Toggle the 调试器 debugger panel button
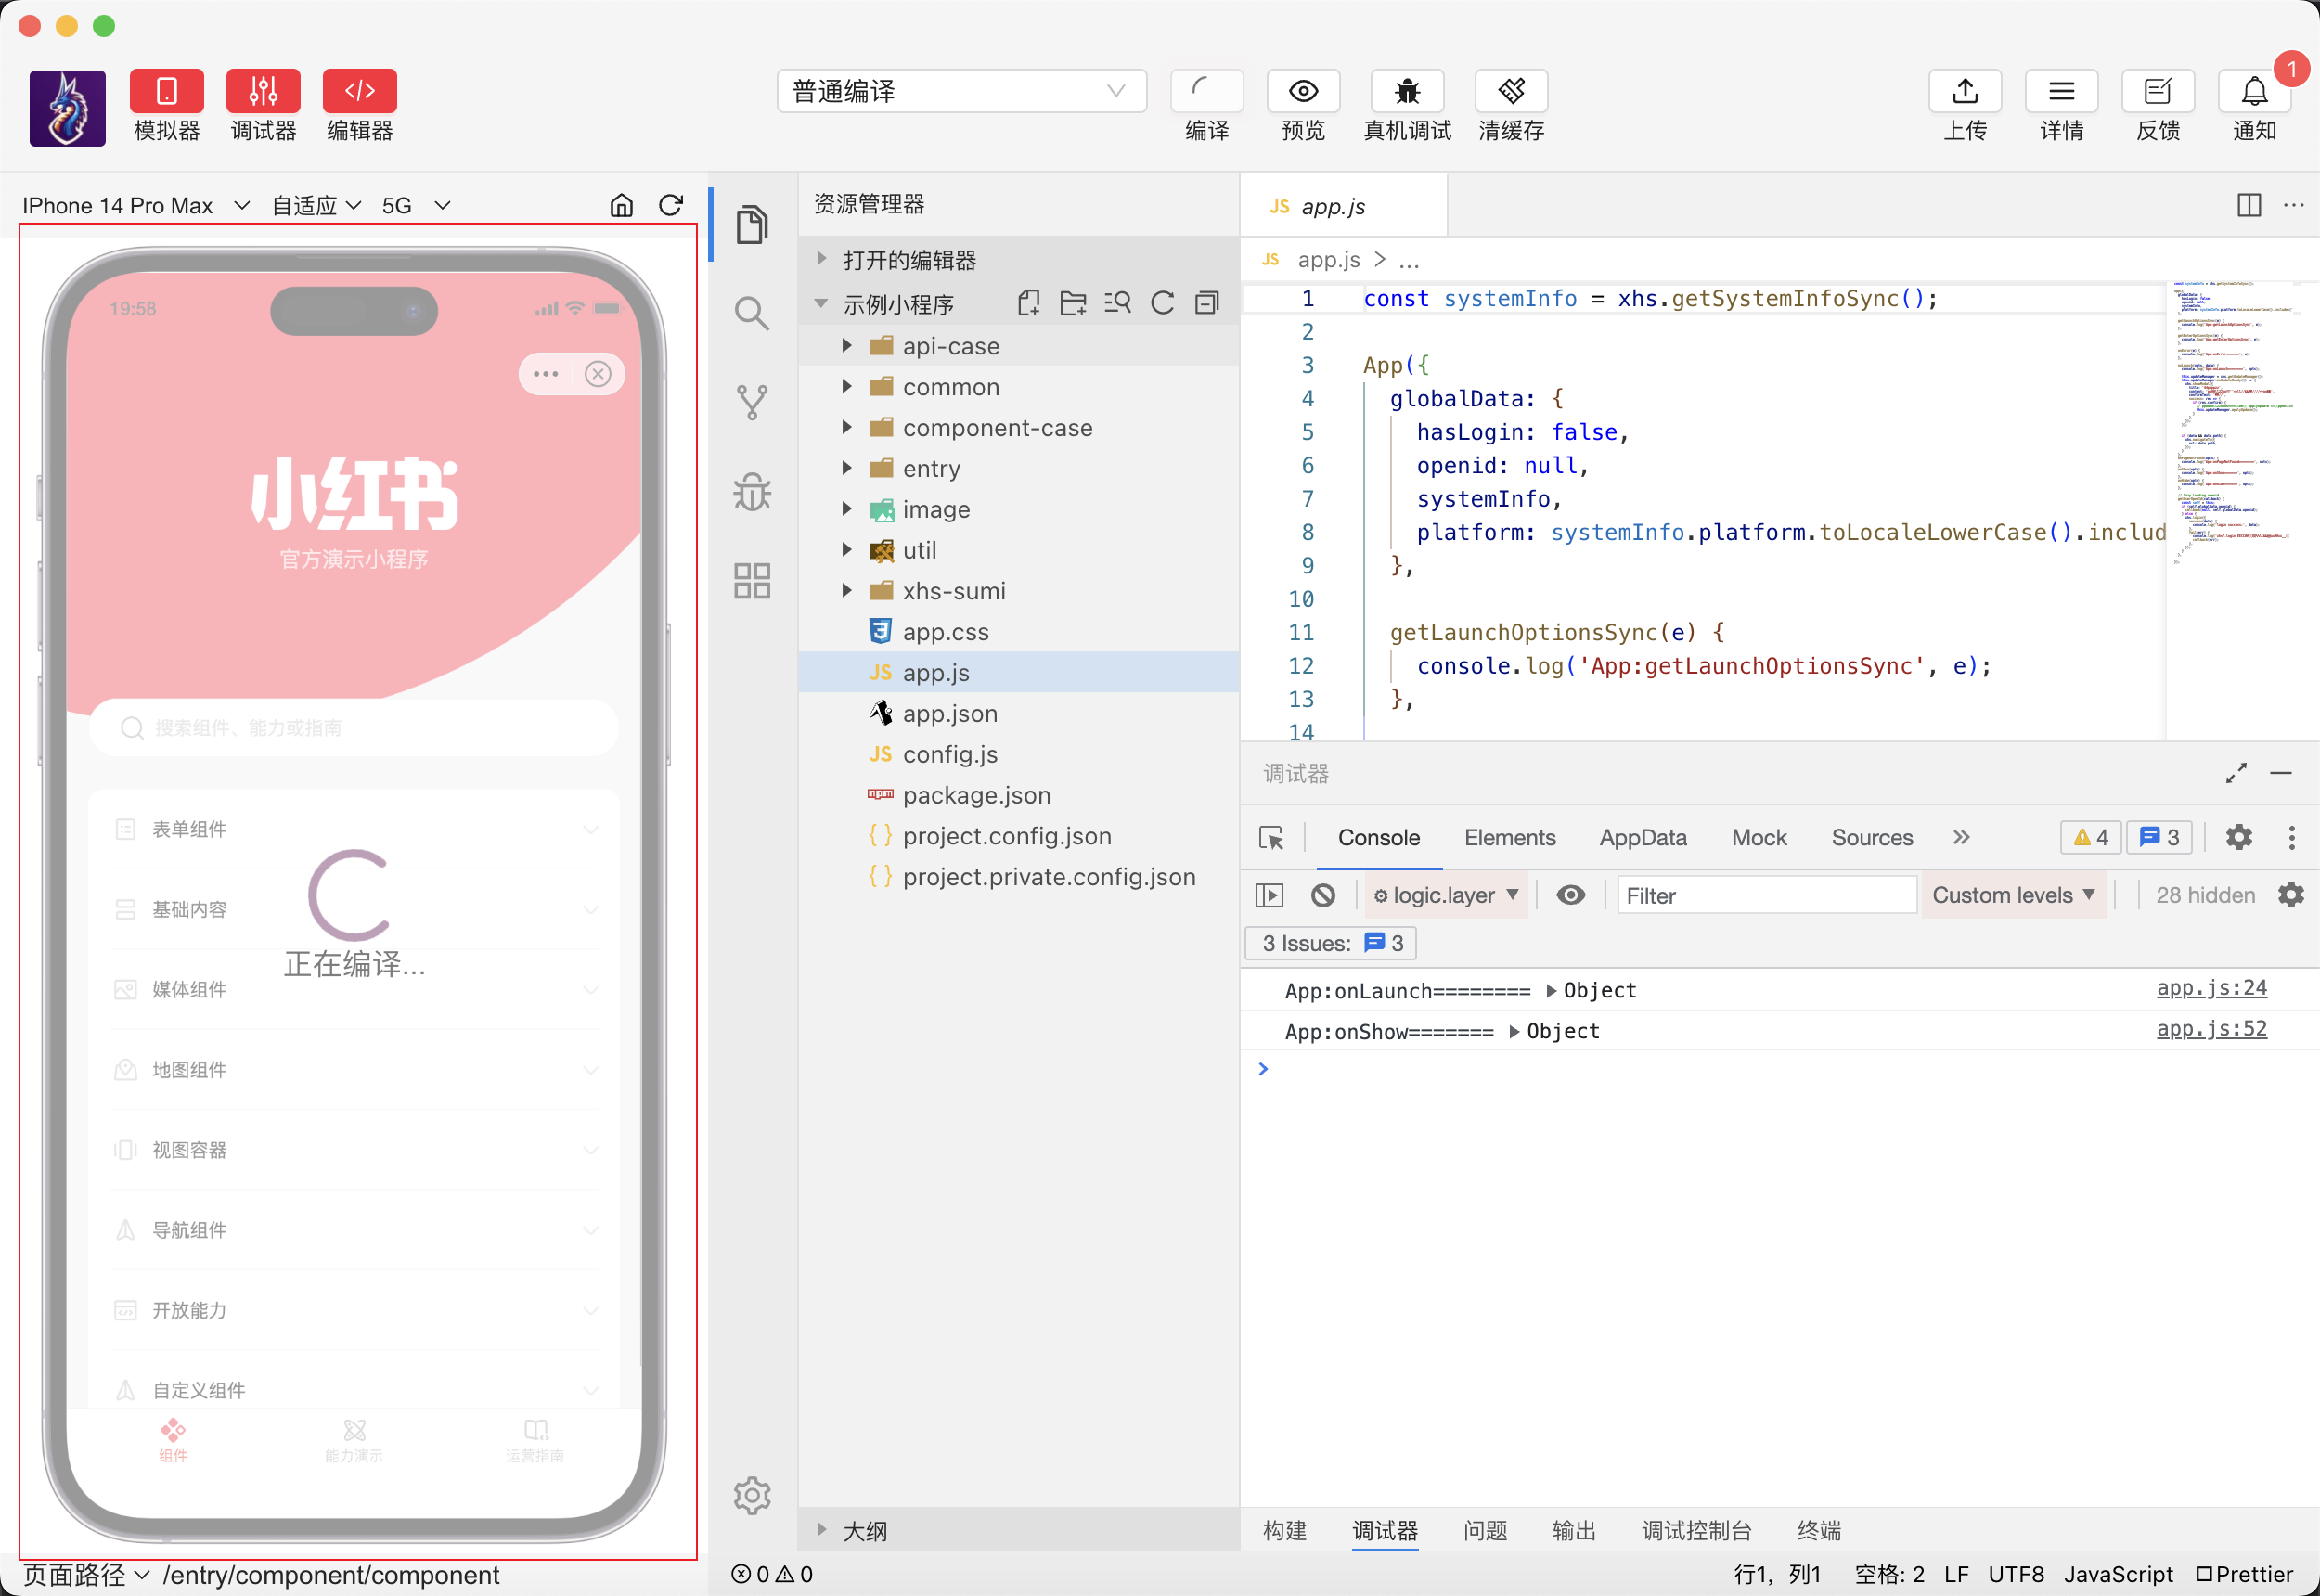The width and height of the screenshot is (2320, 1596). 263,91
